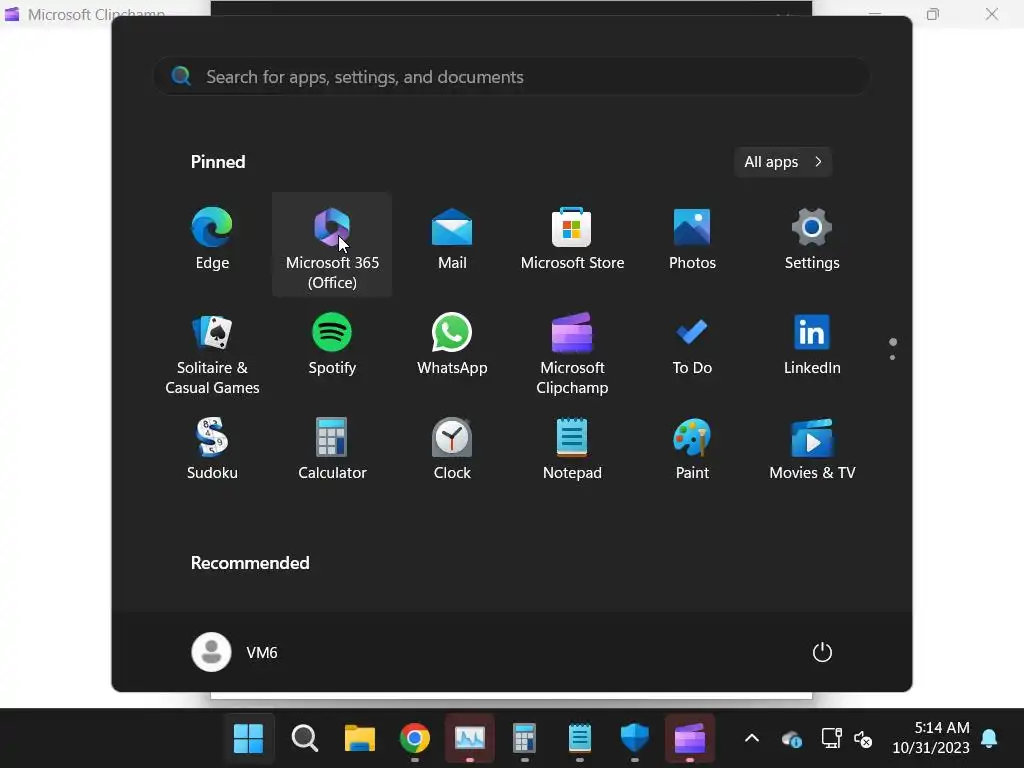
Task: Click the All apps button
Action: 782,162
